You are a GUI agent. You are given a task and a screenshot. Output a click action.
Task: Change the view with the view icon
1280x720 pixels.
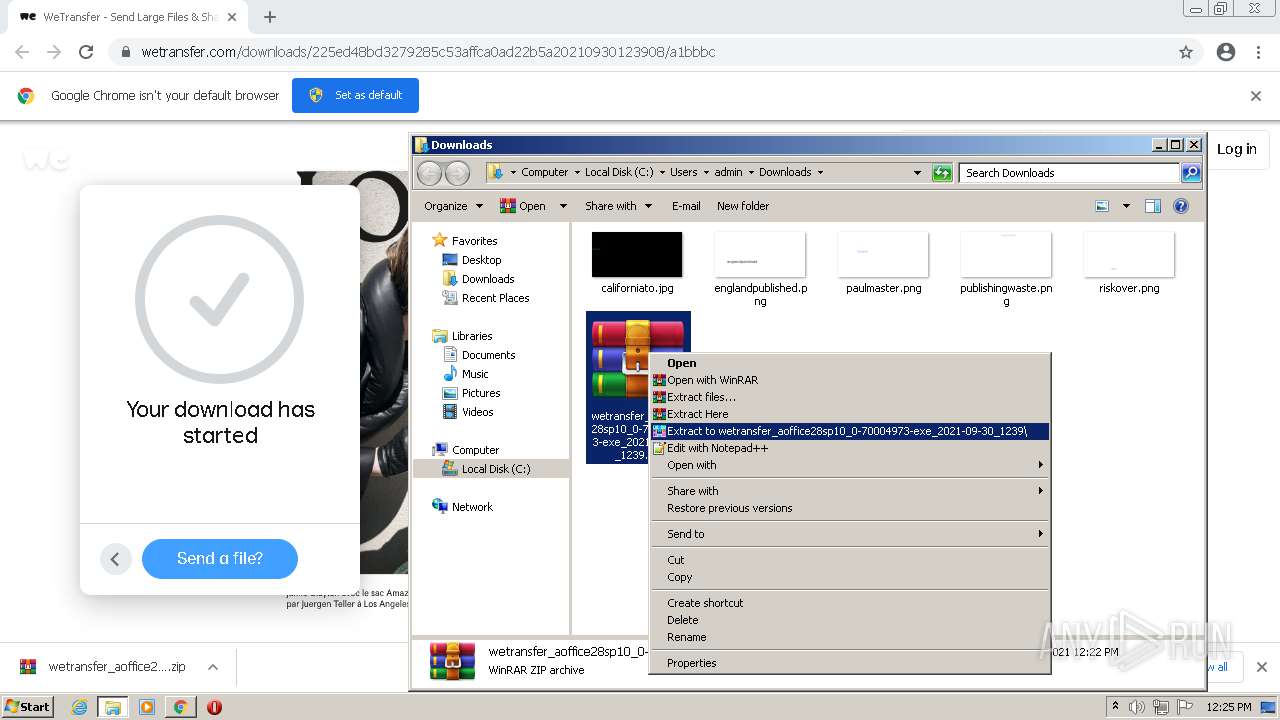coord(1102,206)
